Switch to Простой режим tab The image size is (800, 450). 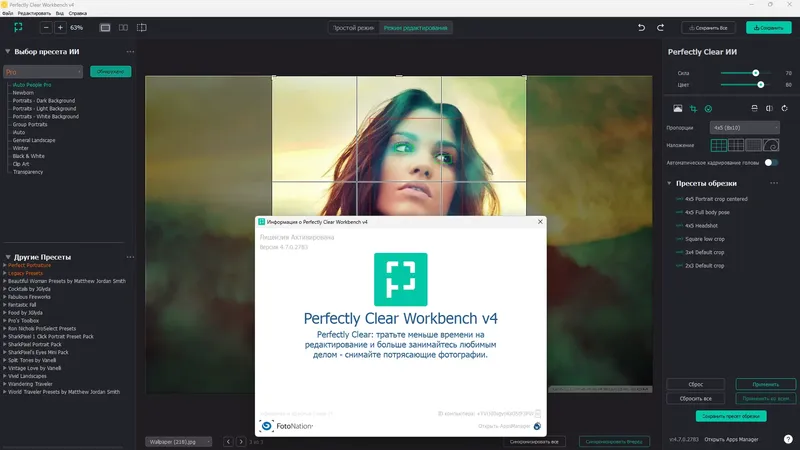pyautogui.click(x=354, y=28)
